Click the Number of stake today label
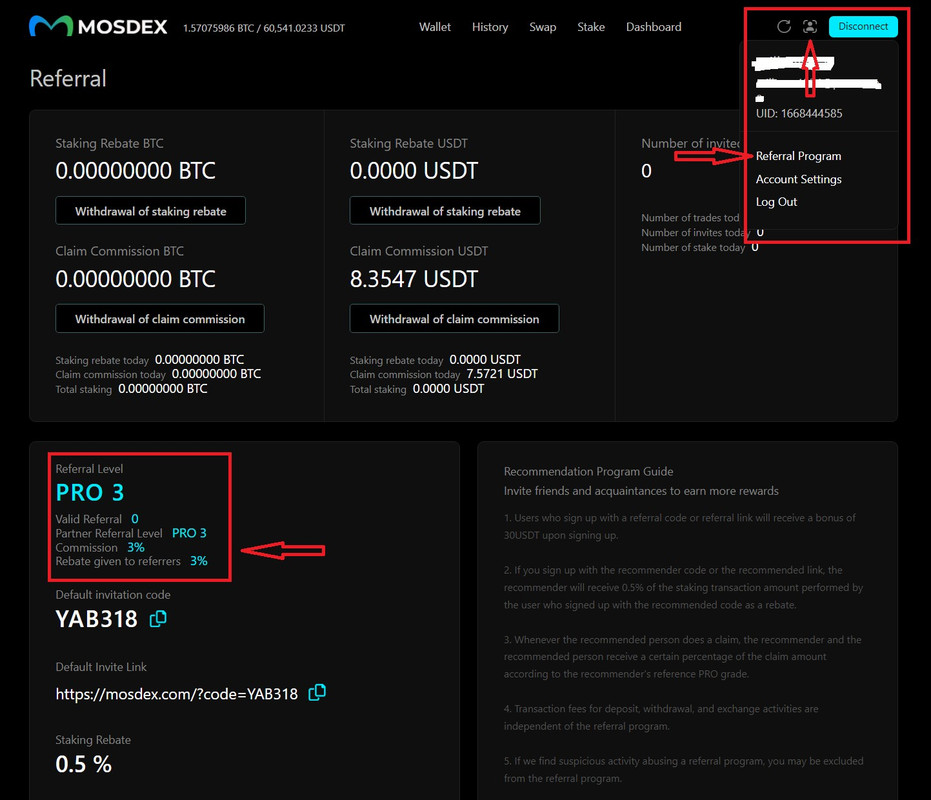The height and width of the screenshot is (800, 931). click(x=693, y=248)
